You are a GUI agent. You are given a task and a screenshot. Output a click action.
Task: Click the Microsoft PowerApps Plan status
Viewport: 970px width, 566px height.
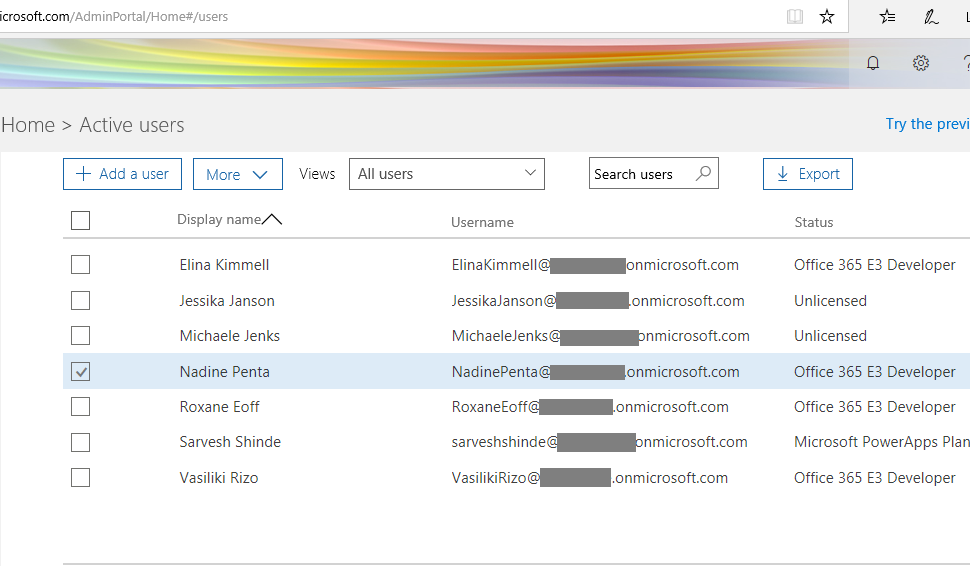(x=882, y=442)
